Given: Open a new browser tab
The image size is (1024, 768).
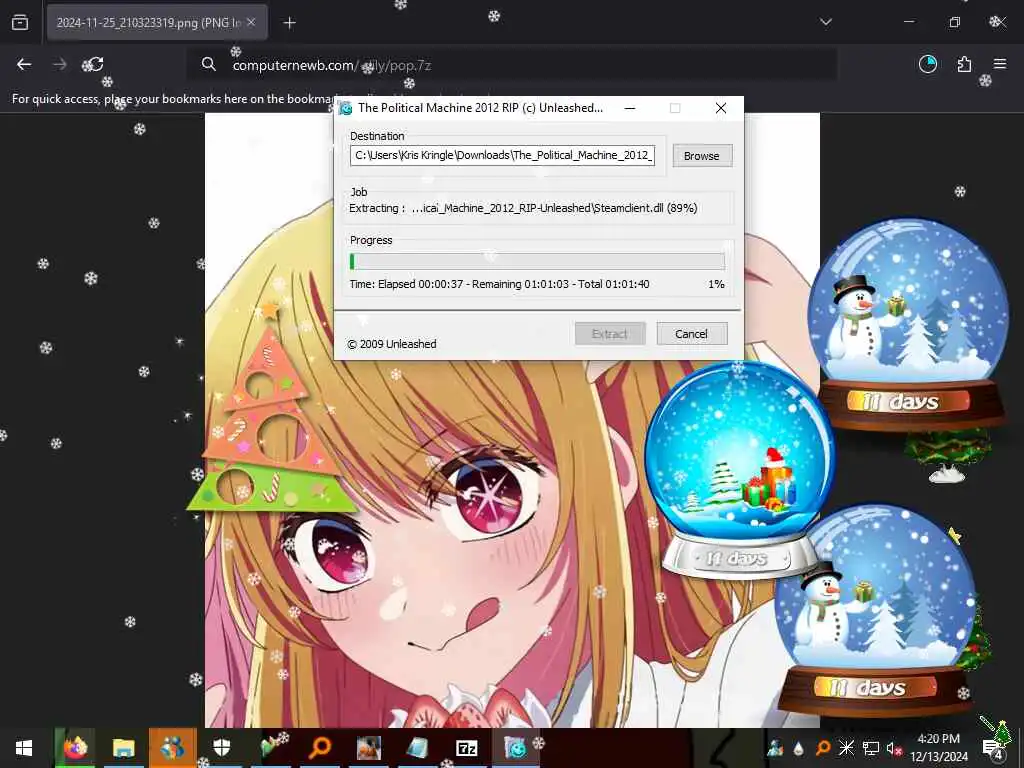Looking at the screenshot, I should coord(289,23).
